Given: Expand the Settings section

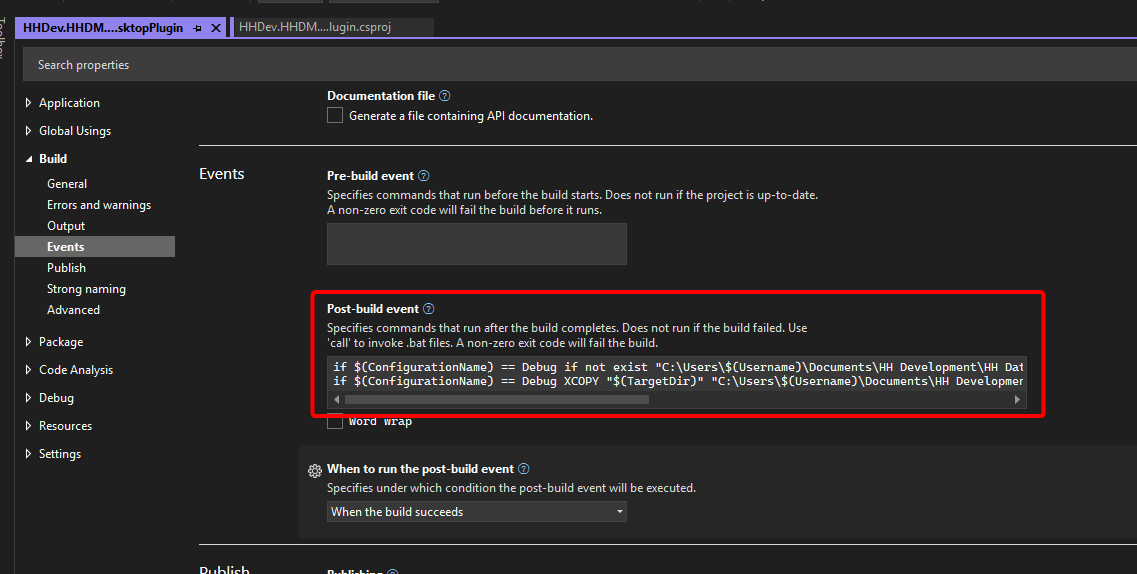Looking at the screenshot, I should tap(28, 454).
